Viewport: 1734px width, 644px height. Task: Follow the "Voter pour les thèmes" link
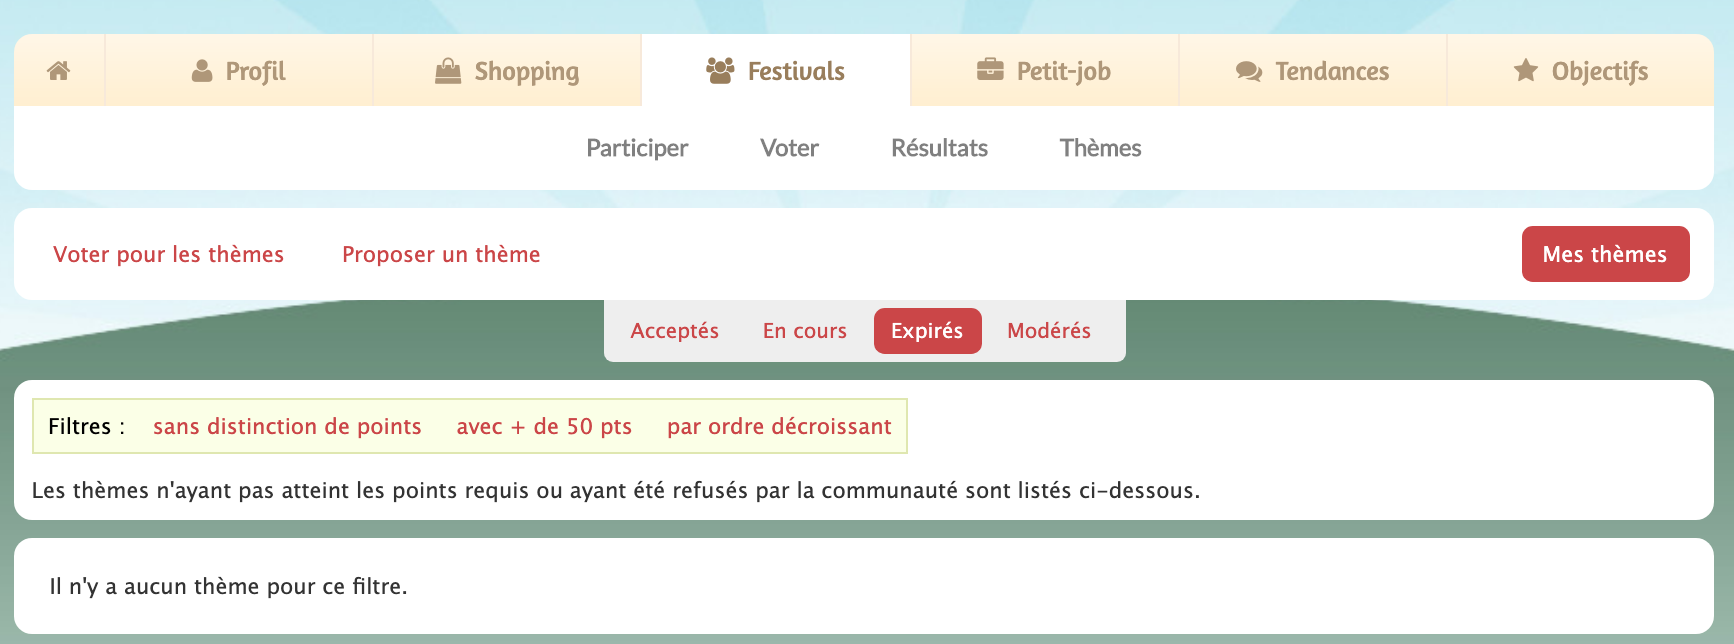[x=168, y=254]
